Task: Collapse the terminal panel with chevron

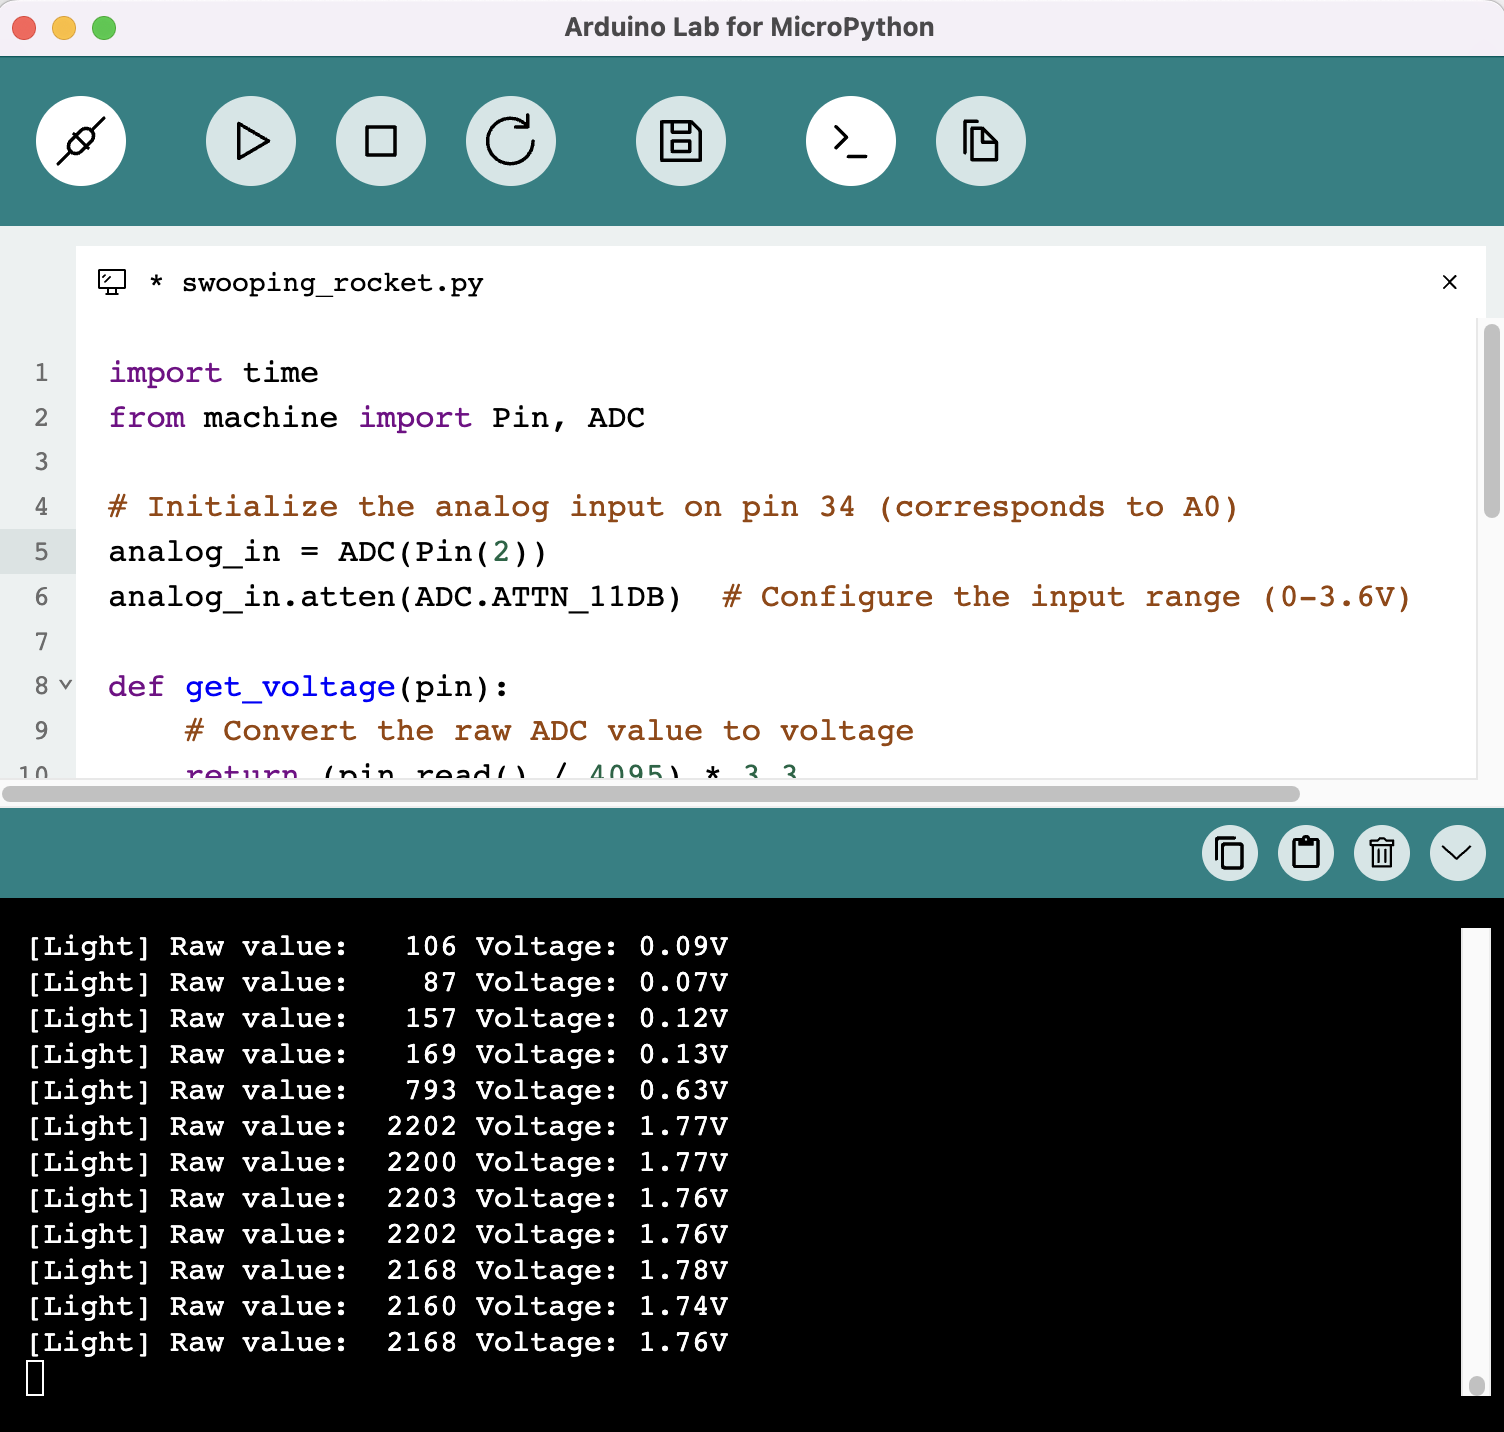Action: coord(1458,853)
